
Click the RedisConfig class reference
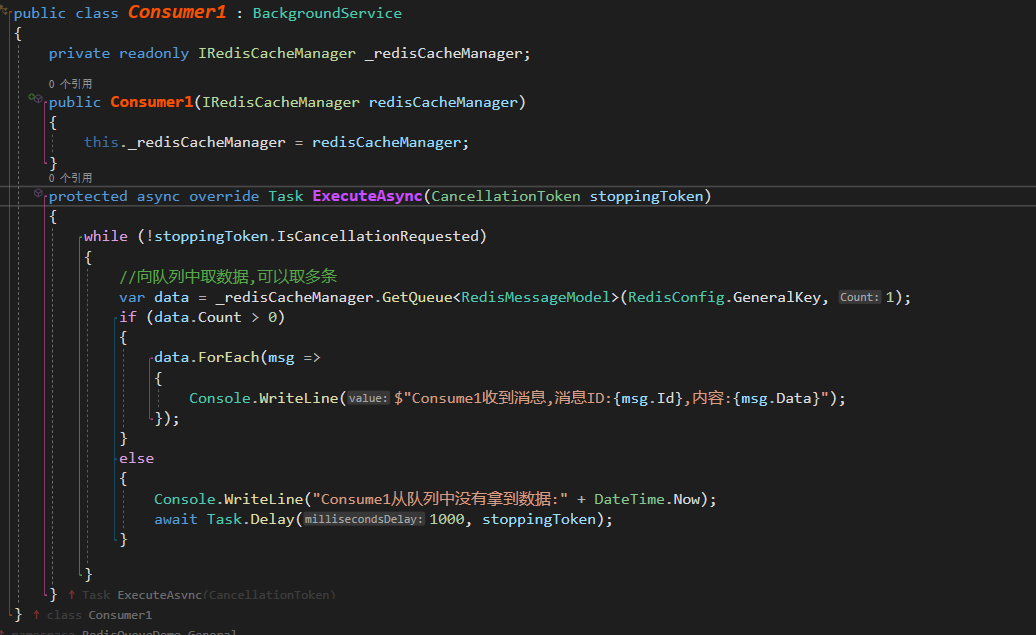click(676, 297)
